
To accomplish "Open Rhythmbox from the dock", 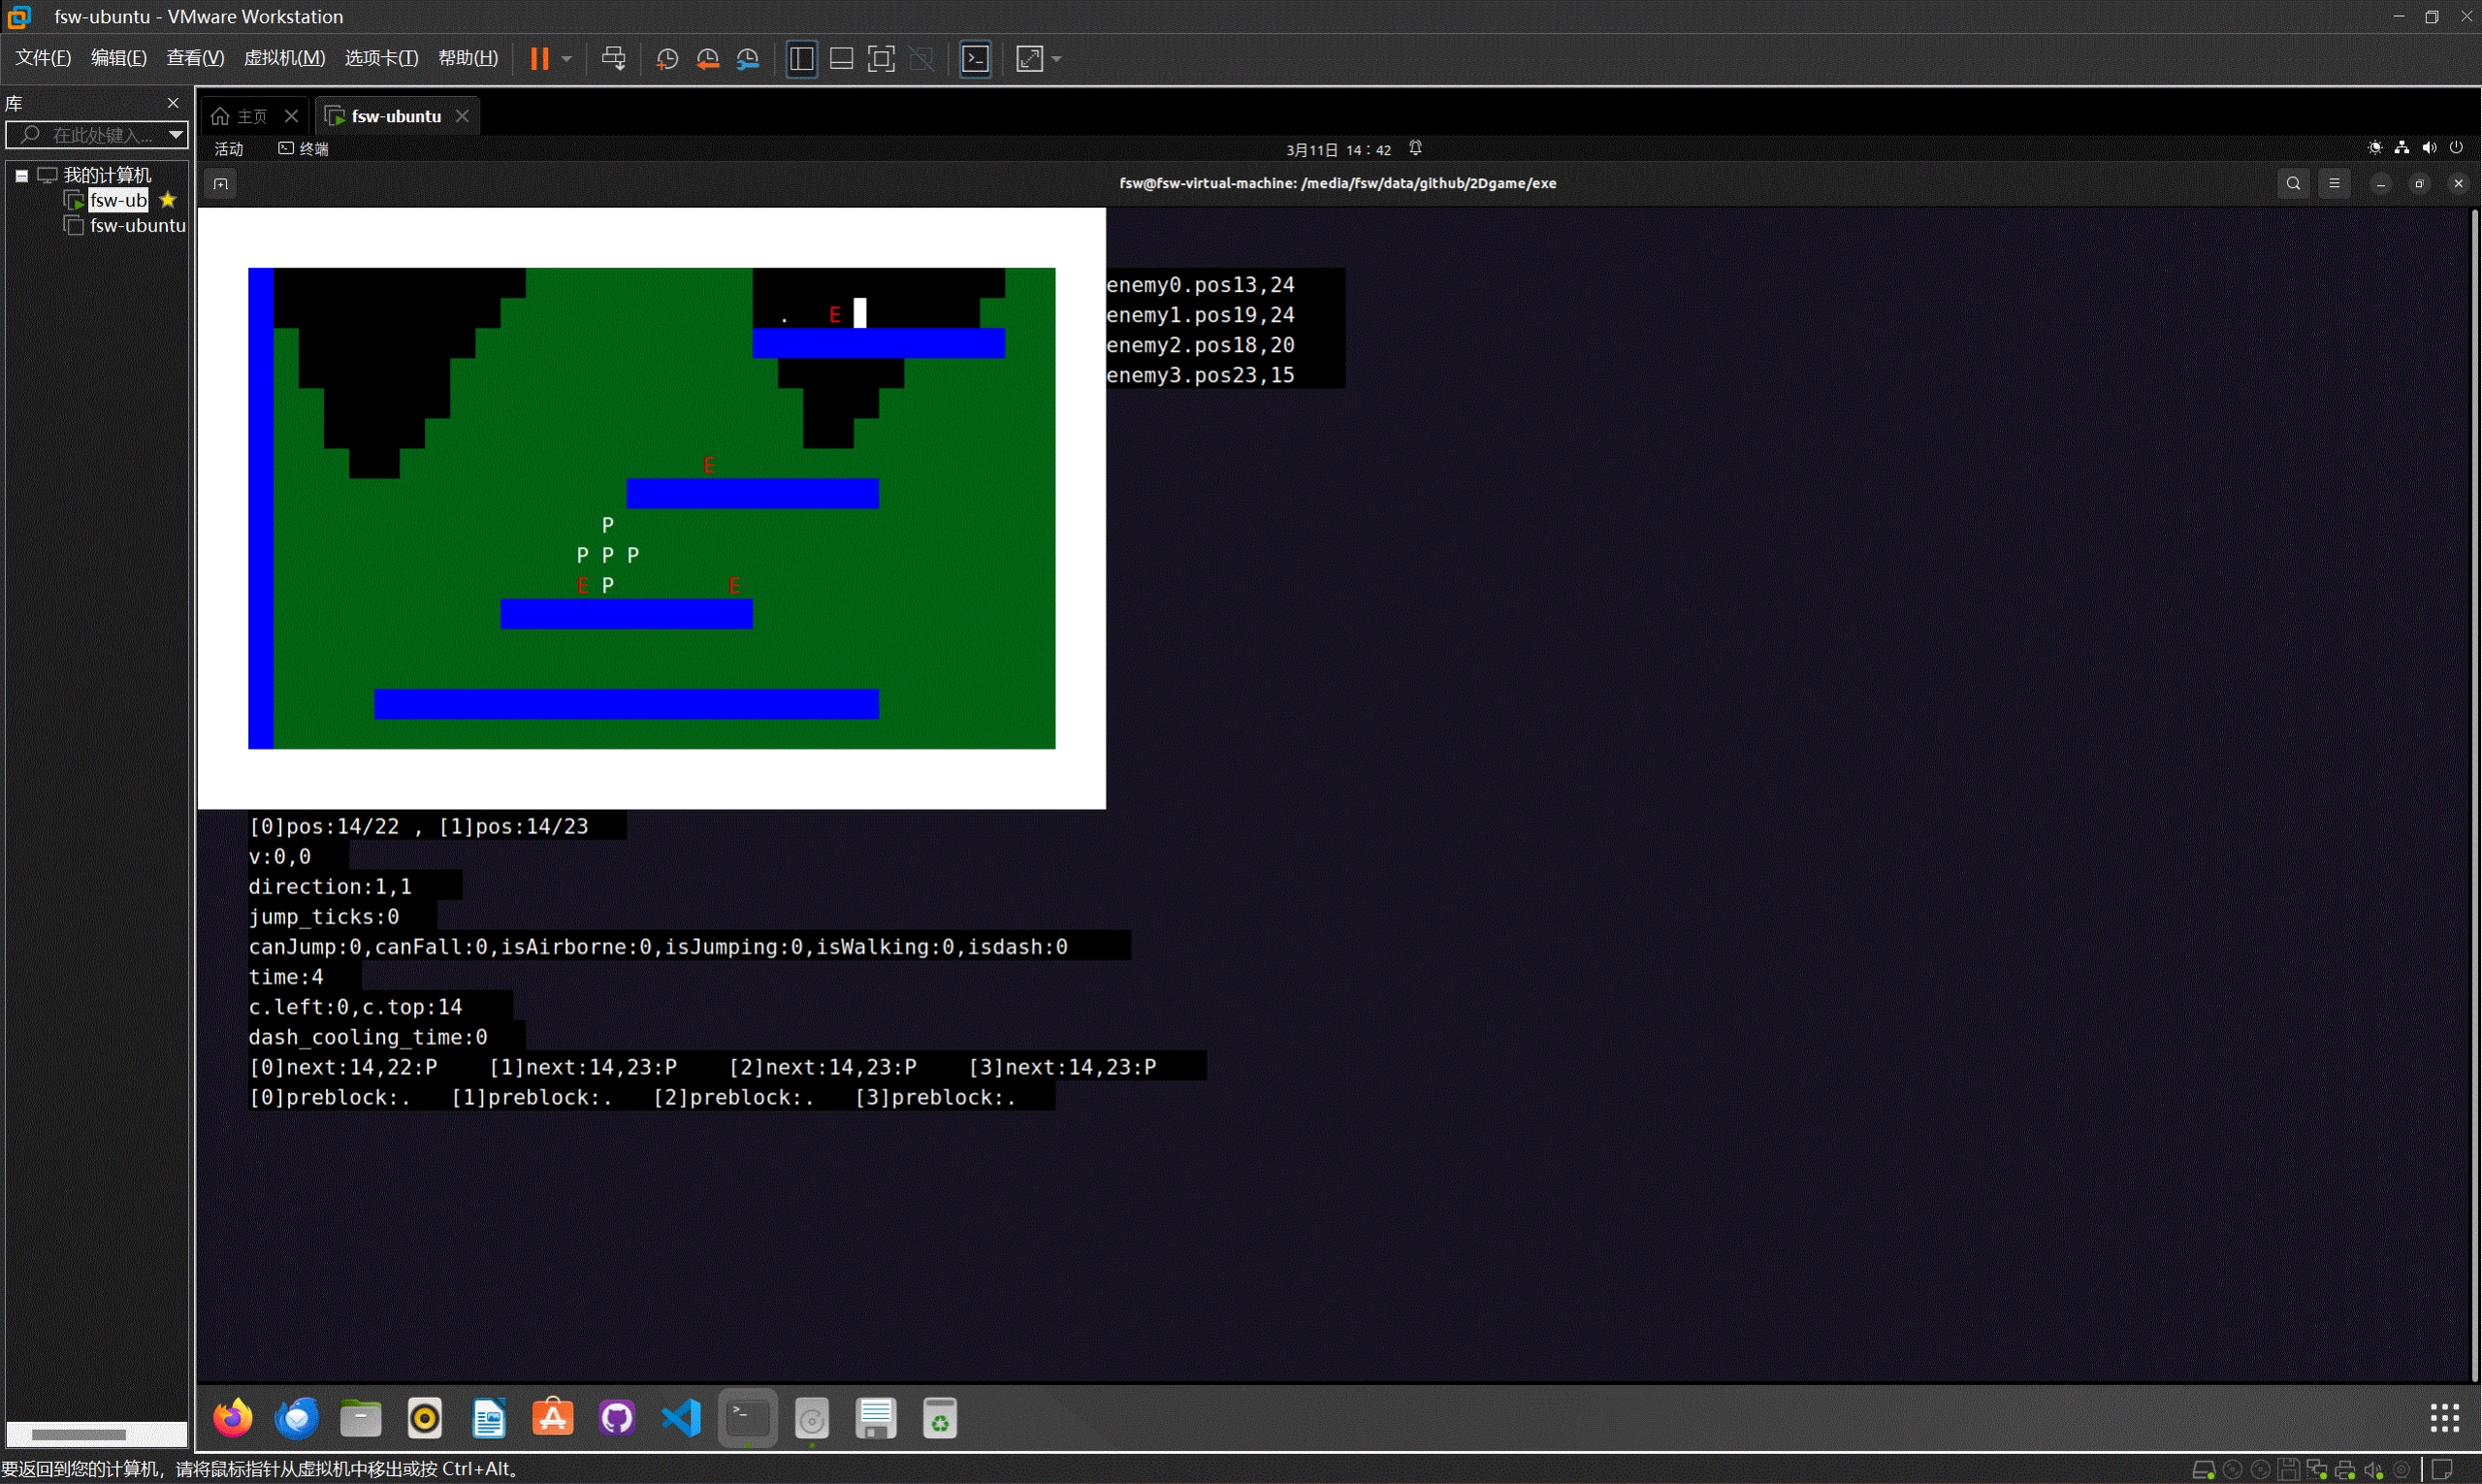I will (x=425, y=1418).
